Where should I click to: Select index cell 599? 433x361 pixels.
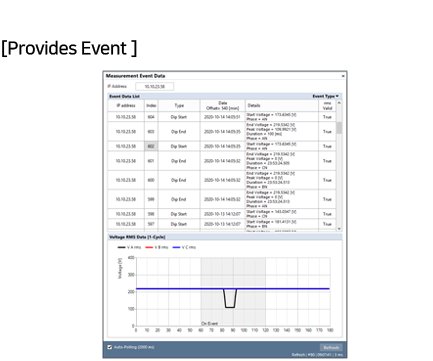click(x=151, y=199)
